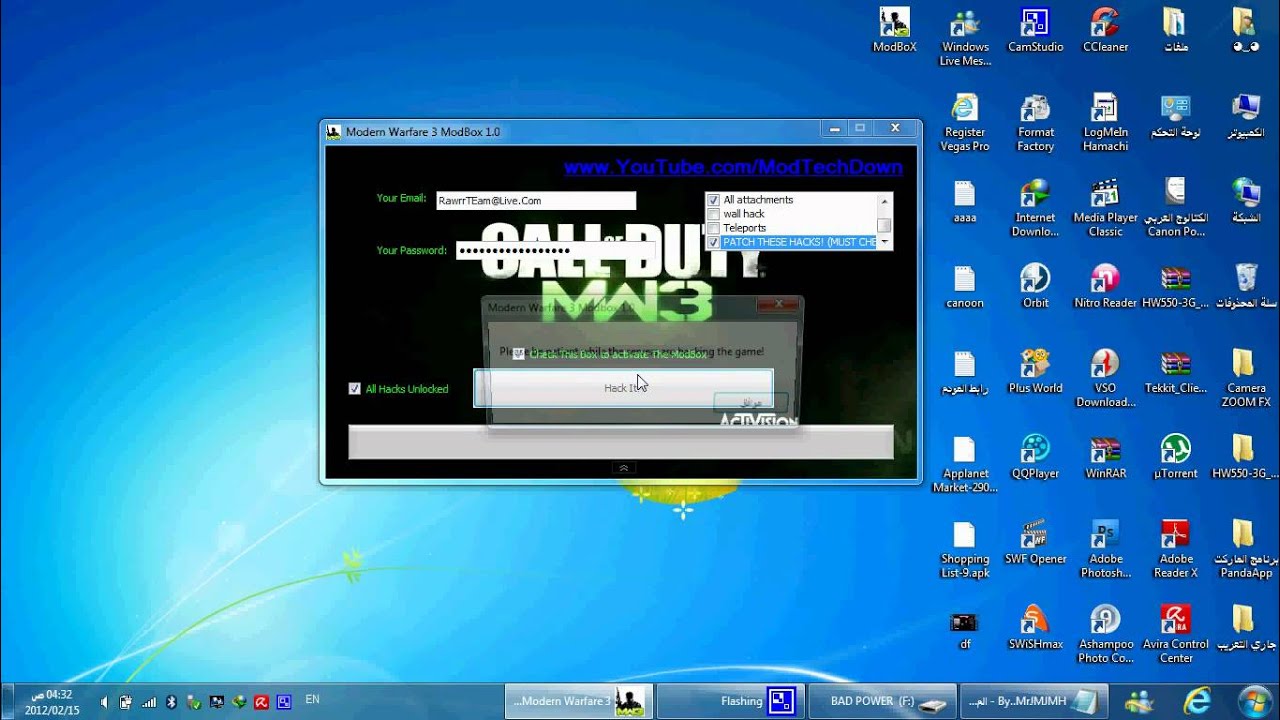Click the EN language indicator
The height and width of the screenshot is (720, 1280).
coord(313,702)
